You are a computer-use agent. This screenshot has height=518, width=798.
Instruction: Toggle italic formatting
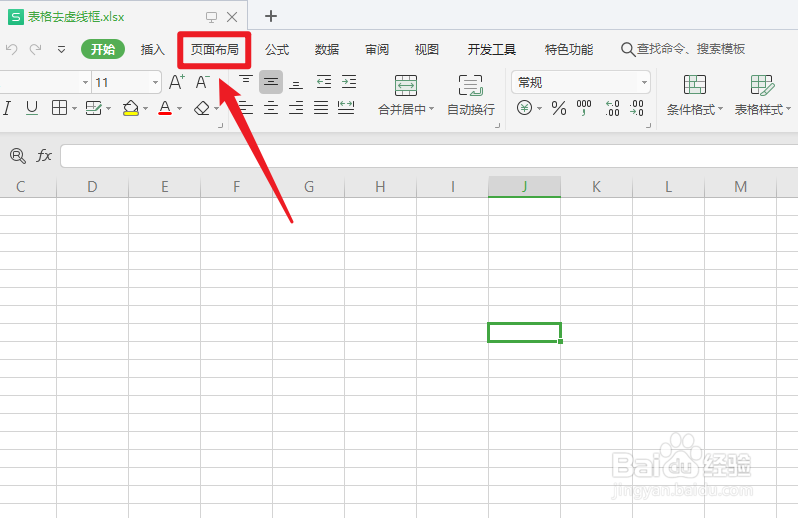click(x=7, y=108)
